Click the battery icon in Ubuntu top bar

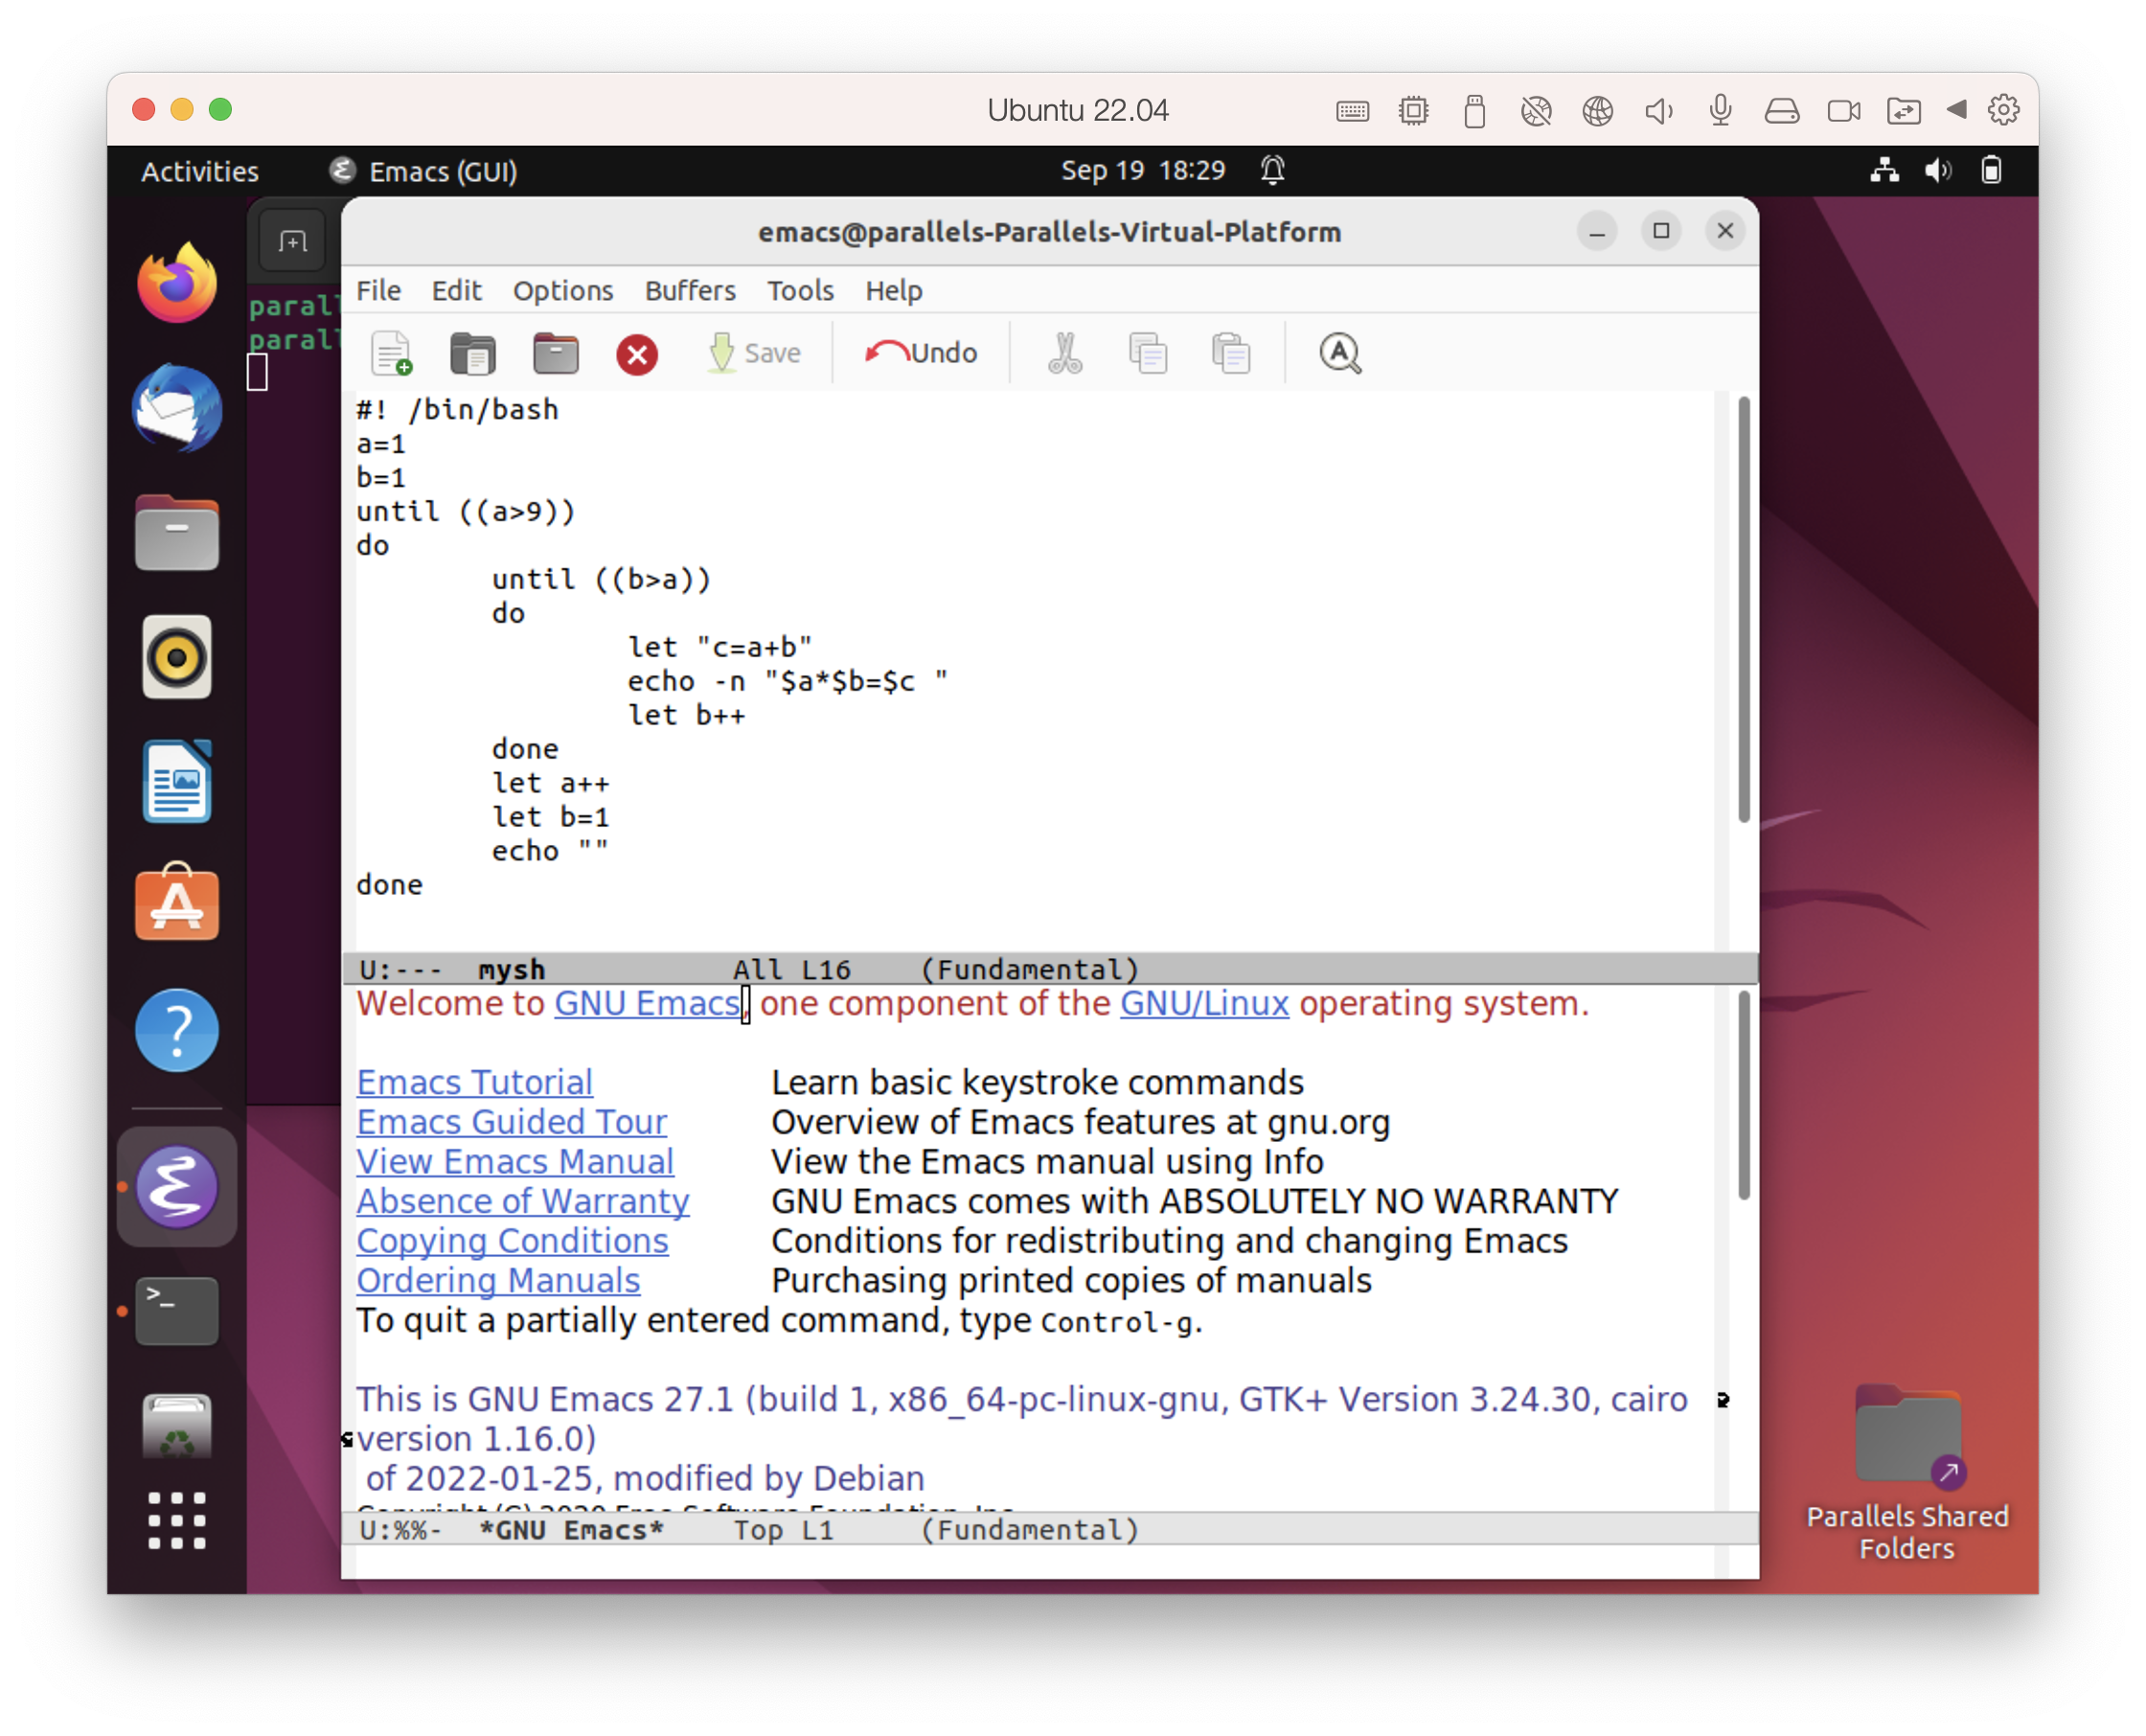(1991, 170)
